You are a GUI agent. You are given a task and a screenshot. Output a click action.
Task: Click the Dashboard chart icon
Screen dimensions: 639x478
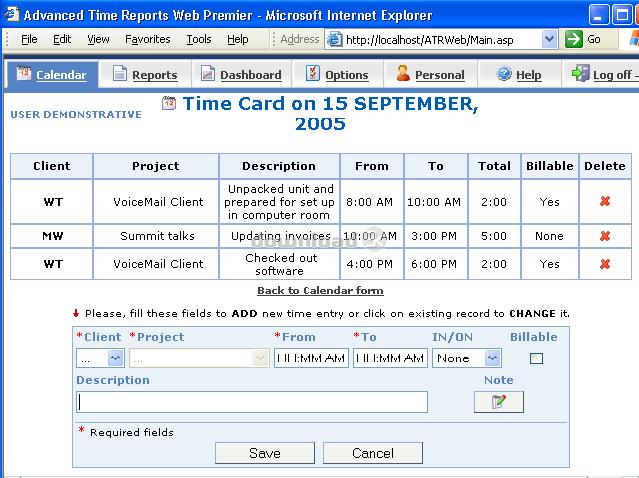207,73
